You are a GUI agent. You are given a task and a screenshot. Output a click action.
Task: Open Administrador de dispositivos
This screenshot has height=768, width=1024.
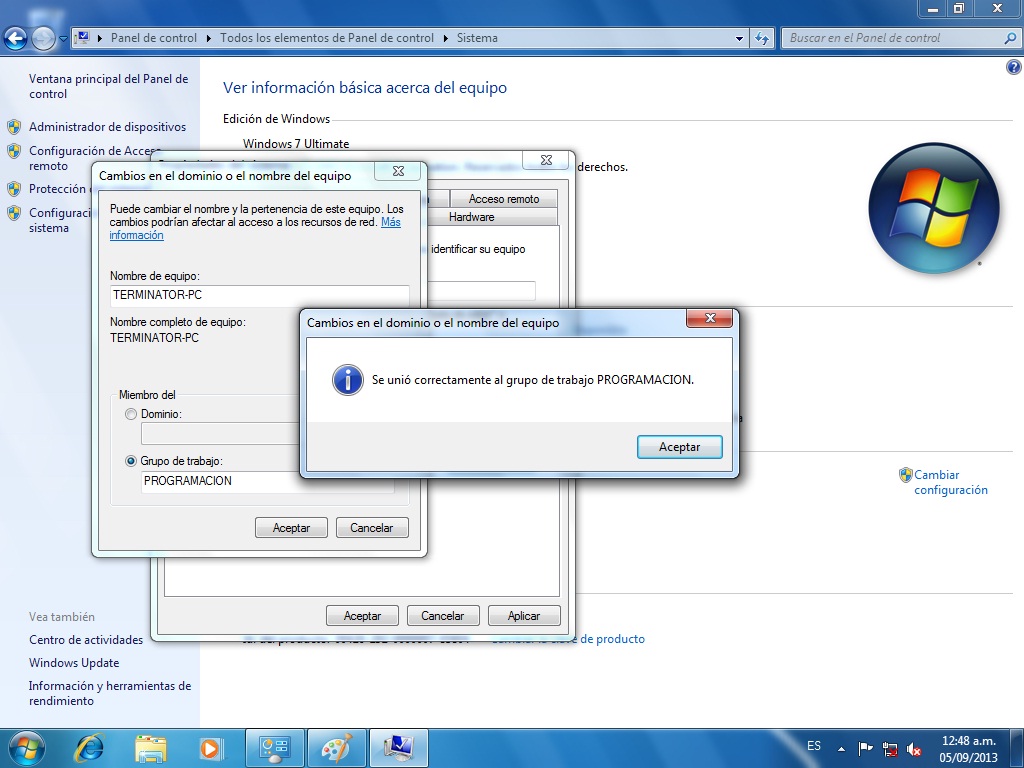[107, 127]
